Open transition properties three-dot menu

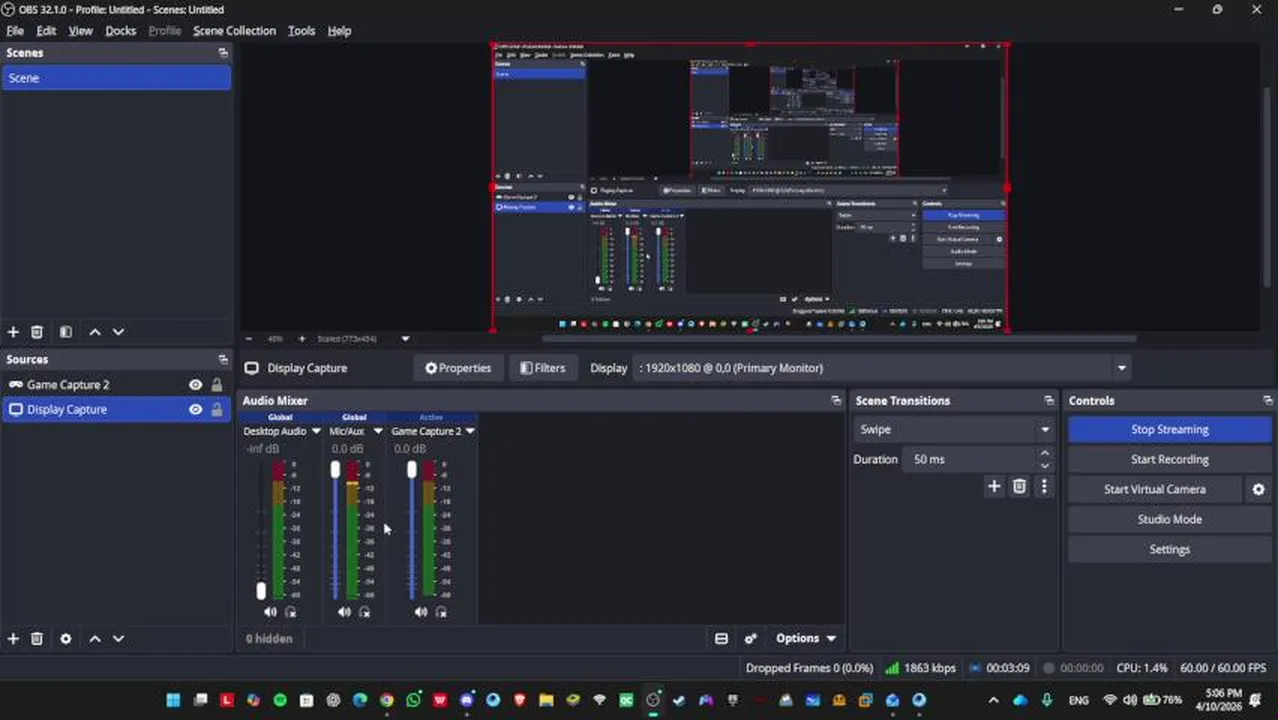click(x=1044, y=486)
